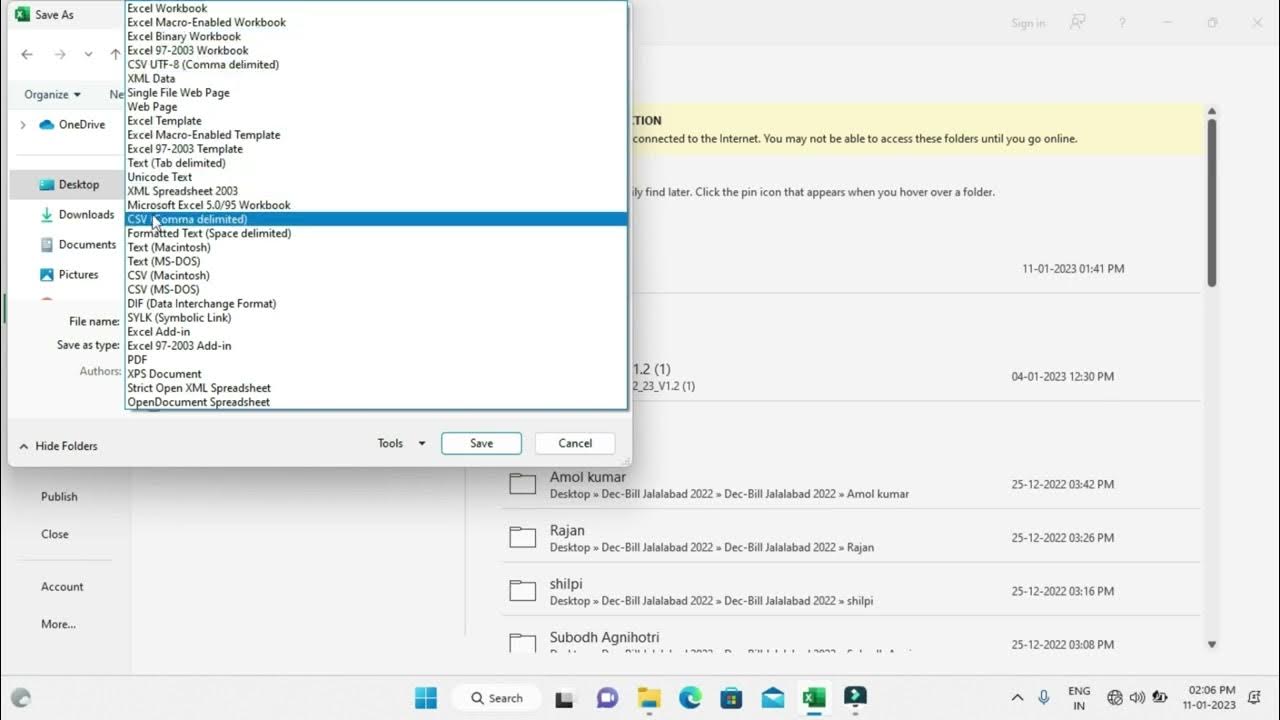Viewport: 1280px width, 720px height.
Task: Select SYLK (Symbolic Link) format
Action: click(x=376, y=317)
